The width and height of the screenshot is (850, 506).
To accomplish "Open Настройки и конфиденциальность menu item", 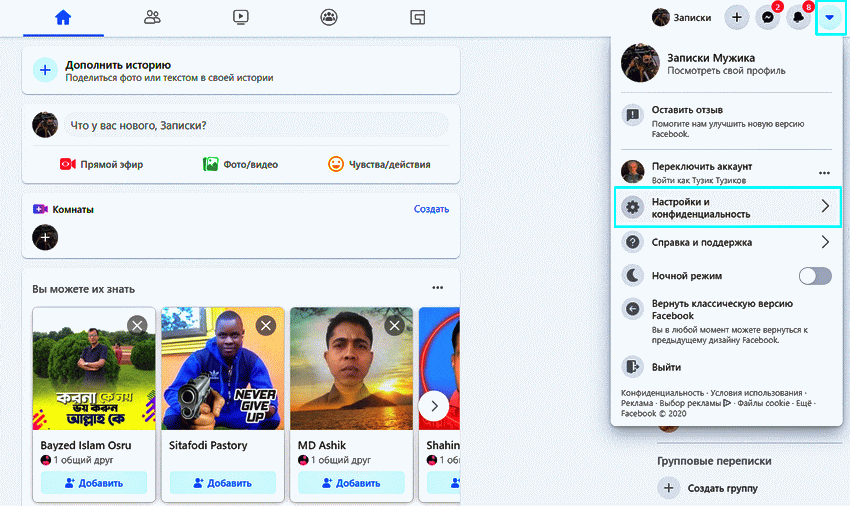I will tap(727, 207).
